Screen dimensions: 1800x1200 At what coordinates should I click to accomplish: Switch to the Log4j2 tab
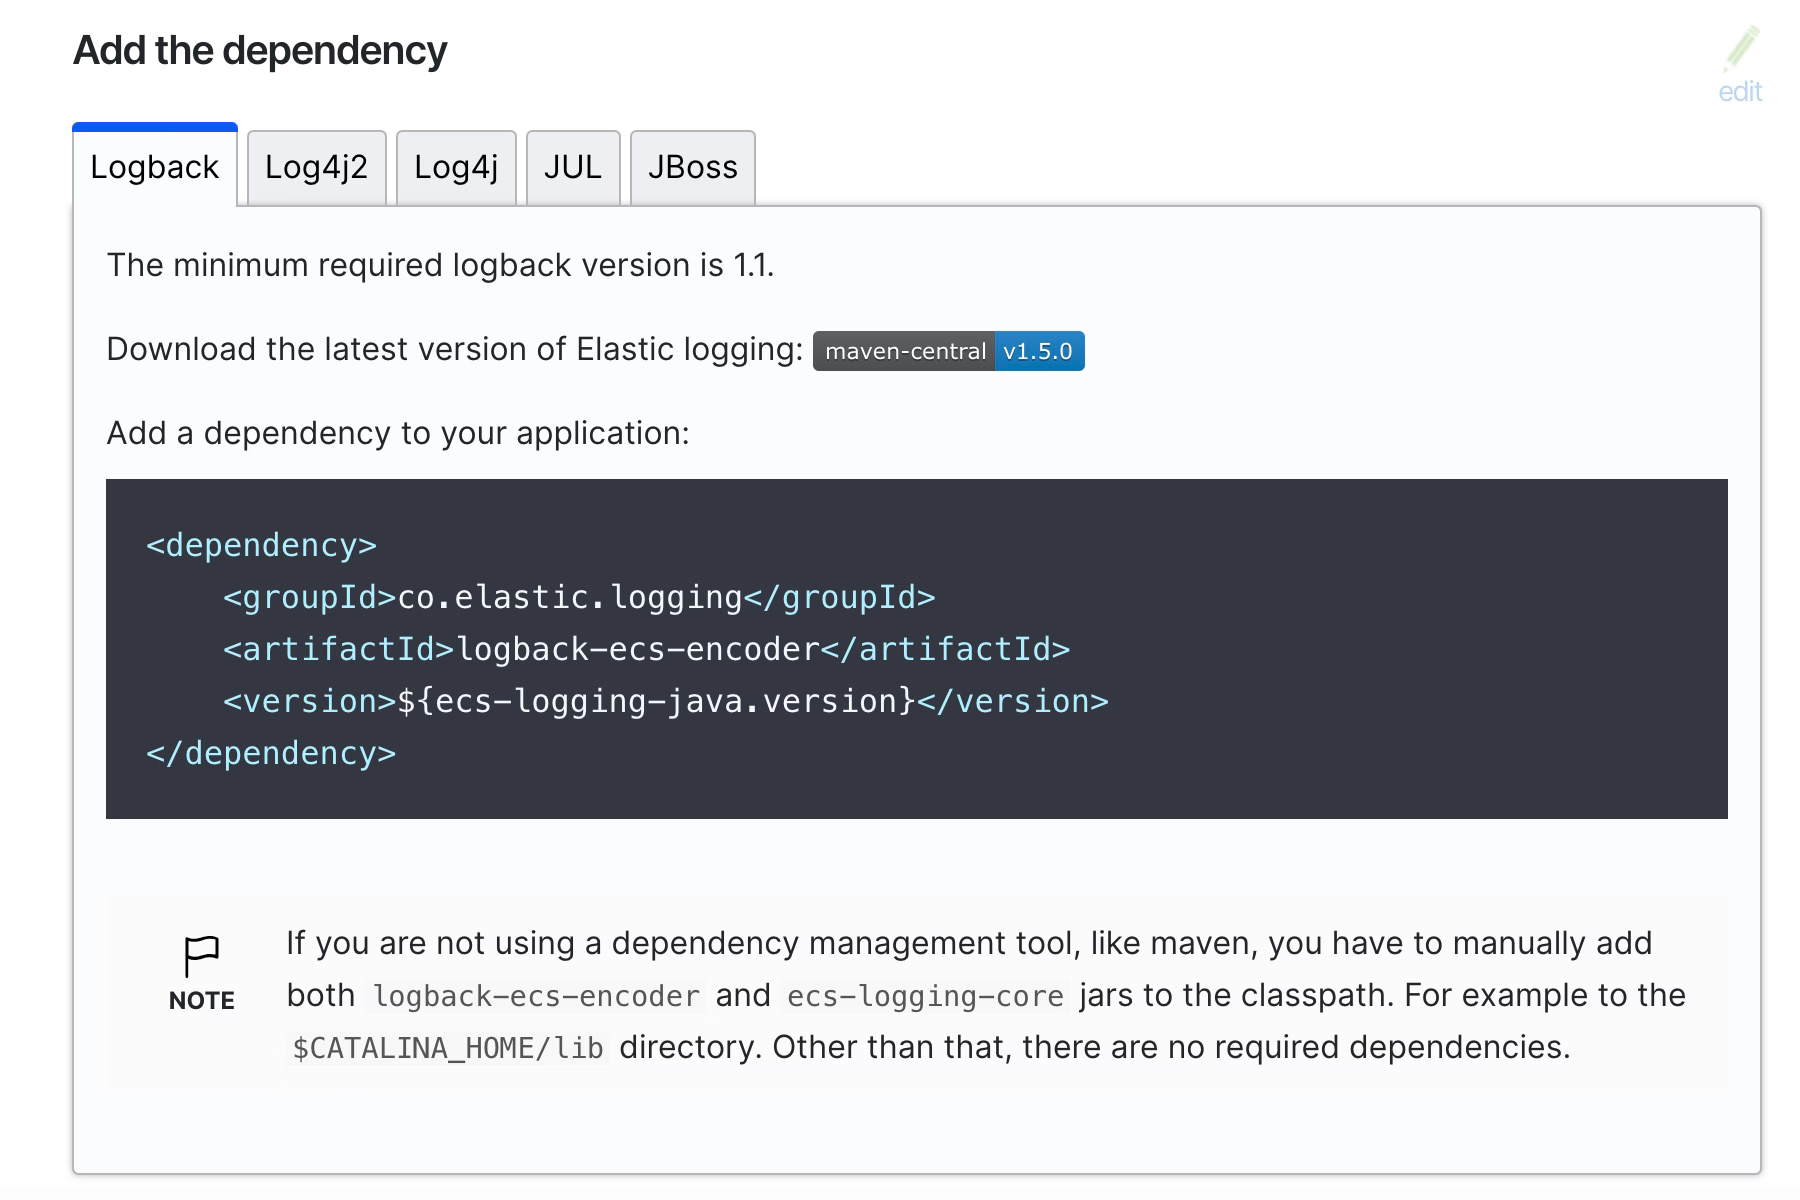315,167
